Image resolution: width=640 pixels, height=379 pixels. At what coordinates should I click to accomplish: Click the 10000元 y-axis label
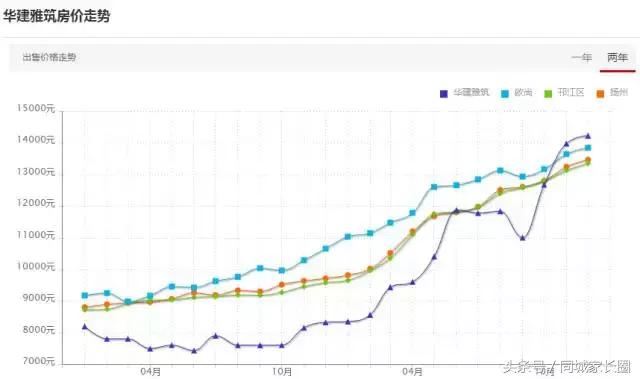[36, 266]
